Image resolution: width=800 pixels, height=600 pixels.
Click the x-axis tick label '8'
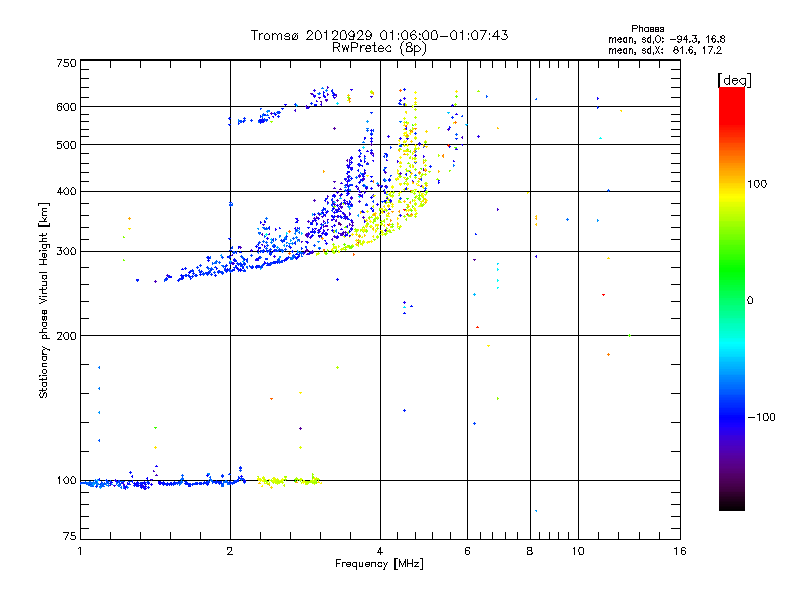[x=530, y=551]
